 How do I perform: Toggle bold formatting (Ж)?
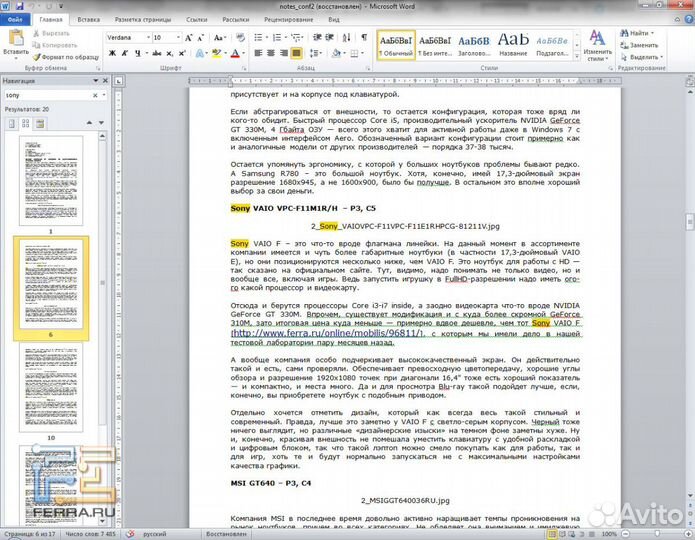point(113,53)
